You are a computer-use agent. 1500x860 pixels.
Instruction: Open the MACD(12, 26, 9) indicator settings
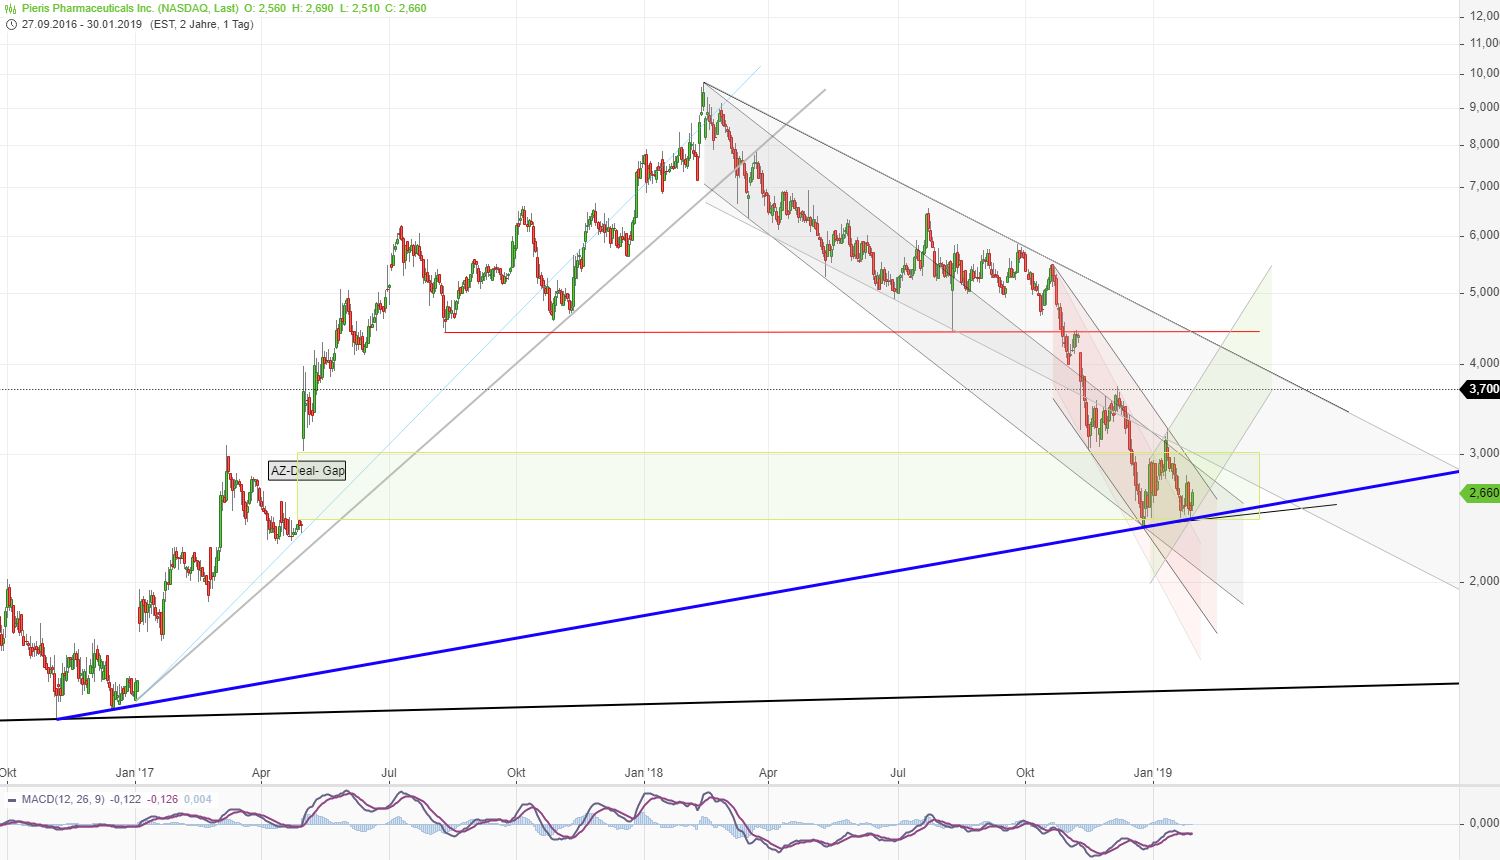62,800
